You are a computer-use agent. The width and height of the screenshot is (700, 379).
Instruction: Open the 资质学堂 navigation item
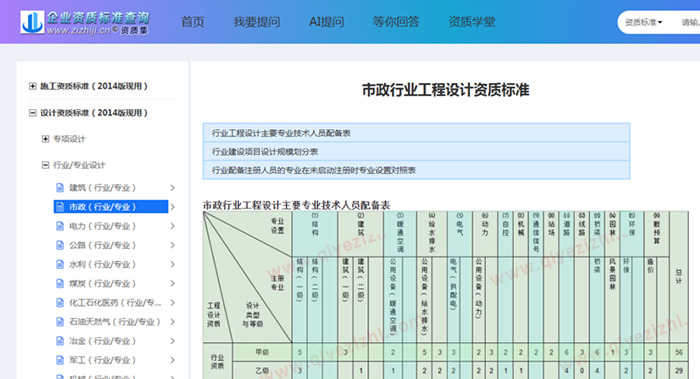pyautogui.click(x=471, y=22)
